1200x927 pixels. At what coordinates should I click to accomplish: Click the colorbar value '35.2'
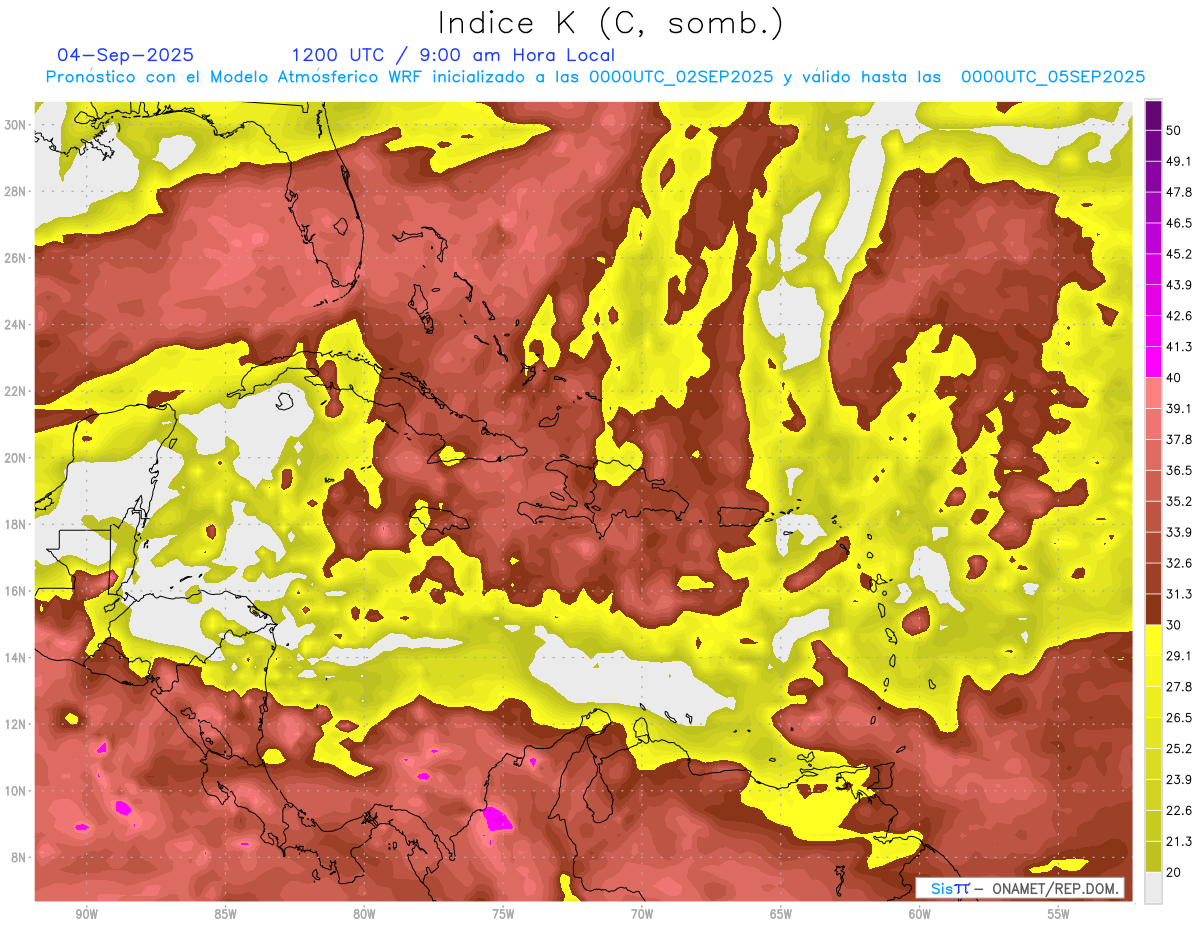1178,501
